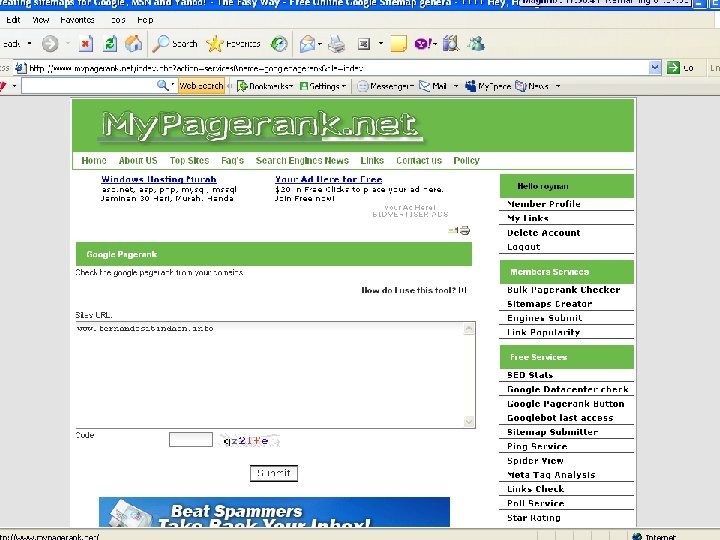This screenshot has height=540, width=720.
Task: Open Sitemaps Creator service
Action: [550, 304]
